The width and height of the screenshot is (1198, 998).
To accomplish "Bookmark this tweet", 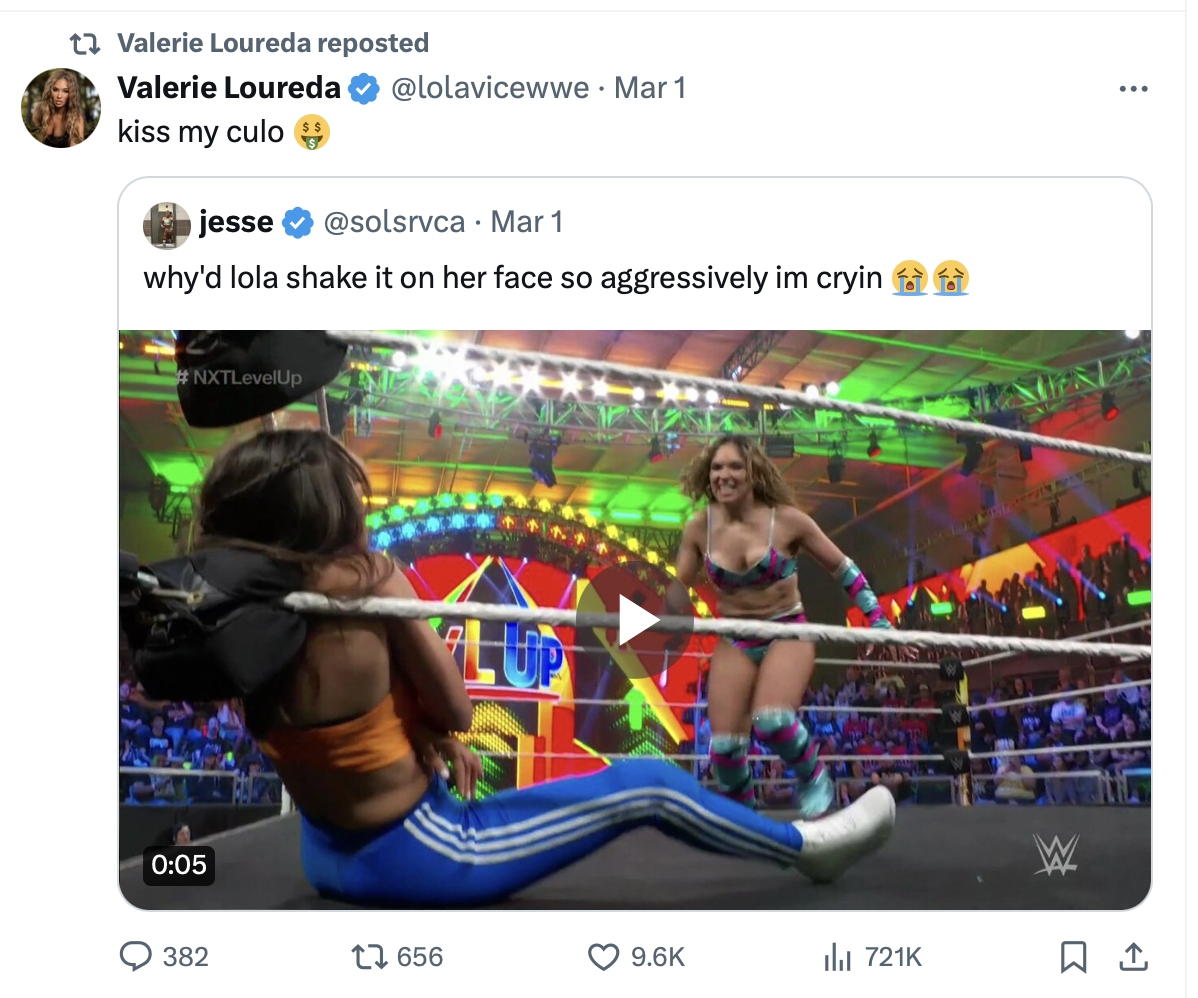I will click(x=1073, y=957).
